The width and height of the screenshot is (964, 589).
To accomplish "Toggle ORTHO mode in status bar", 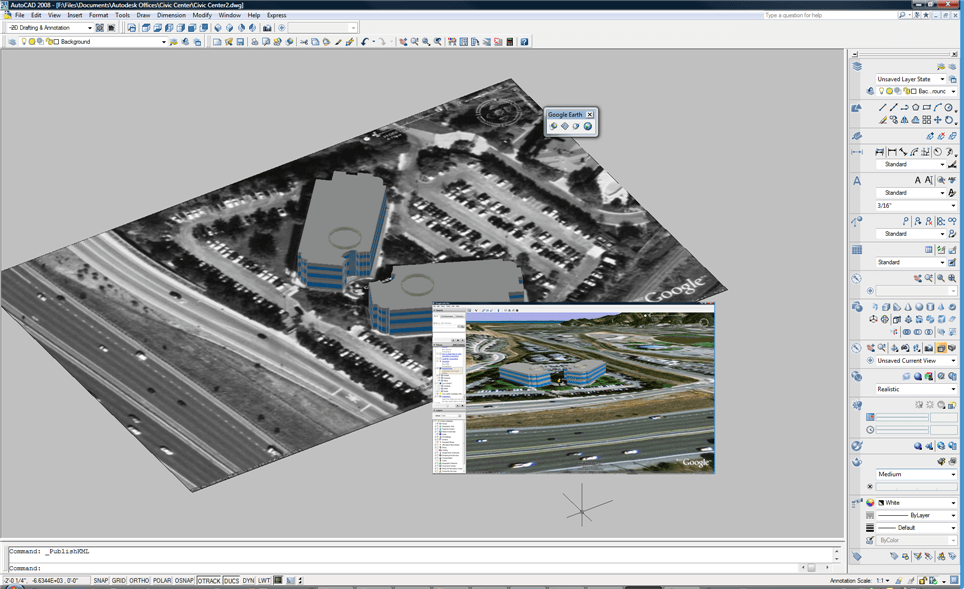I will point(139,580).
